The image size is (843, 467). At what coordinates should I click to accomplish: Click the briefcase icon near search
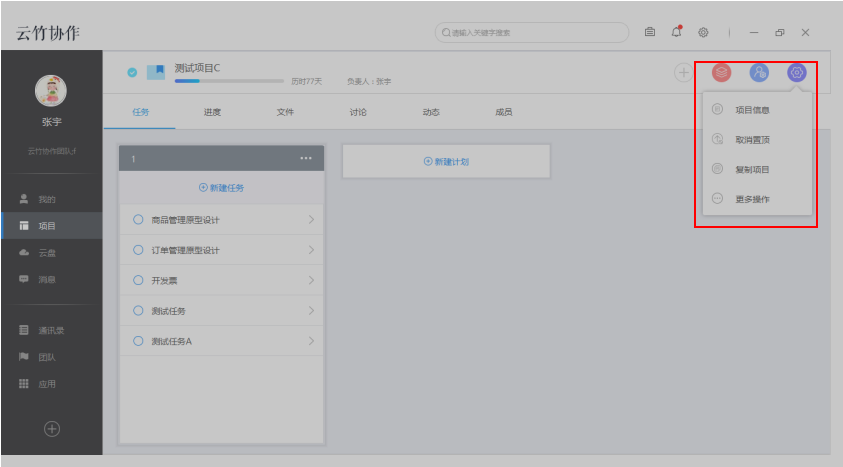[650, 32]
